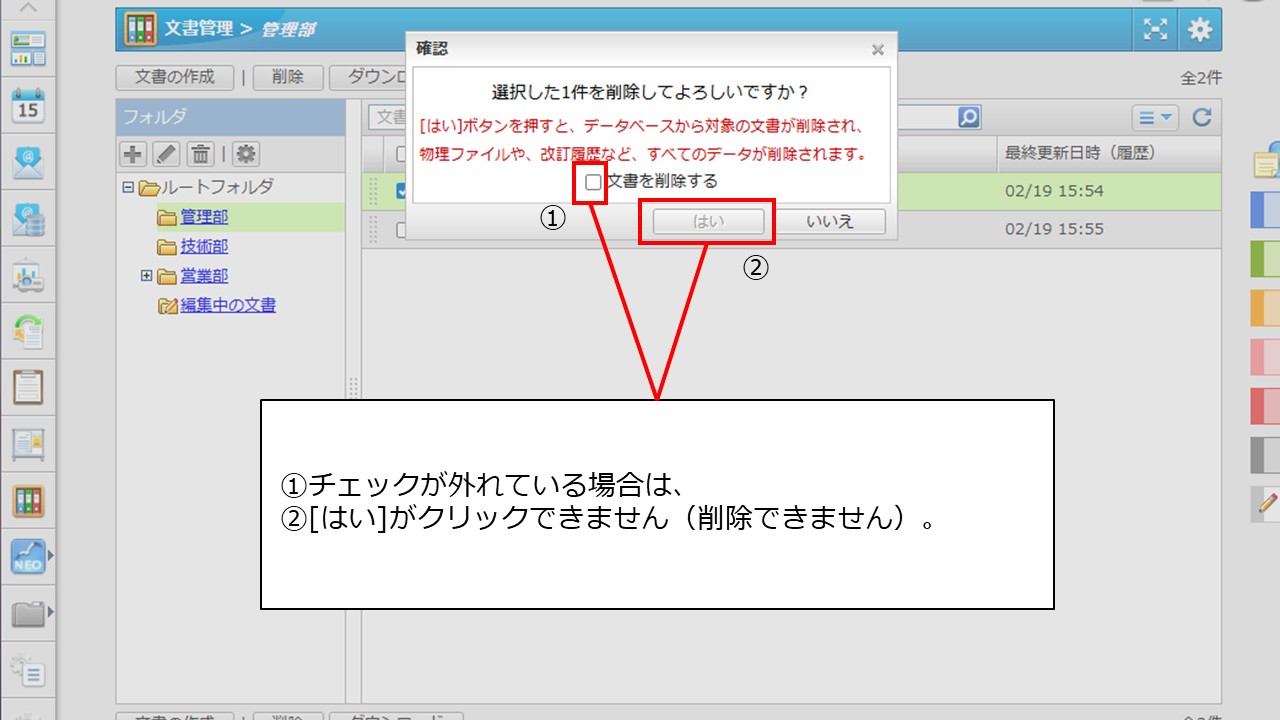Image resolution: width=1280 pixels, height=720 pixels.
Task: Open the presentation chart icon in left sidebar
Action: click(28, 276)
